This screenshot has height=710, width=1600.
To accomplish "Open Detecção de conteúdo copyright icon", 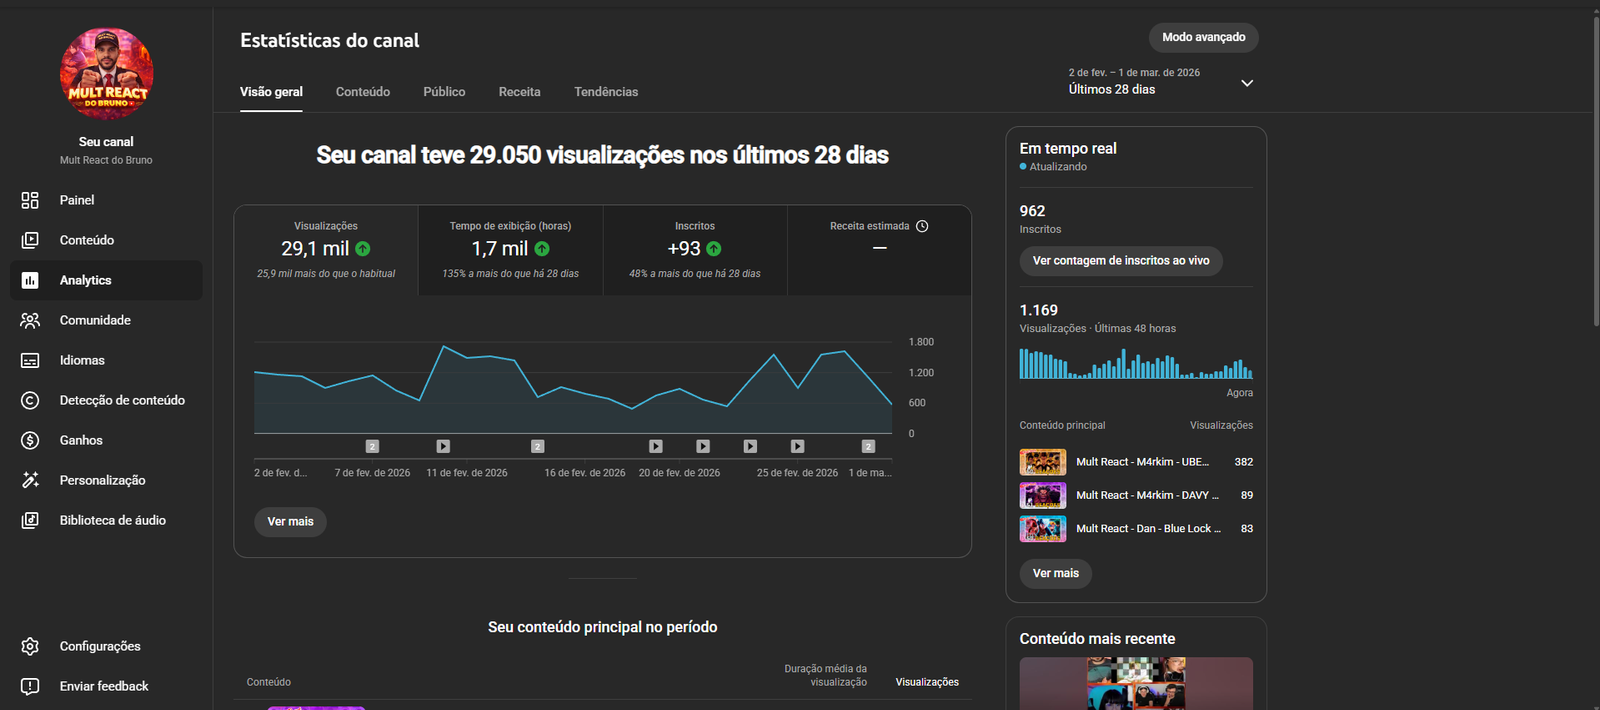I will (30, 400).
